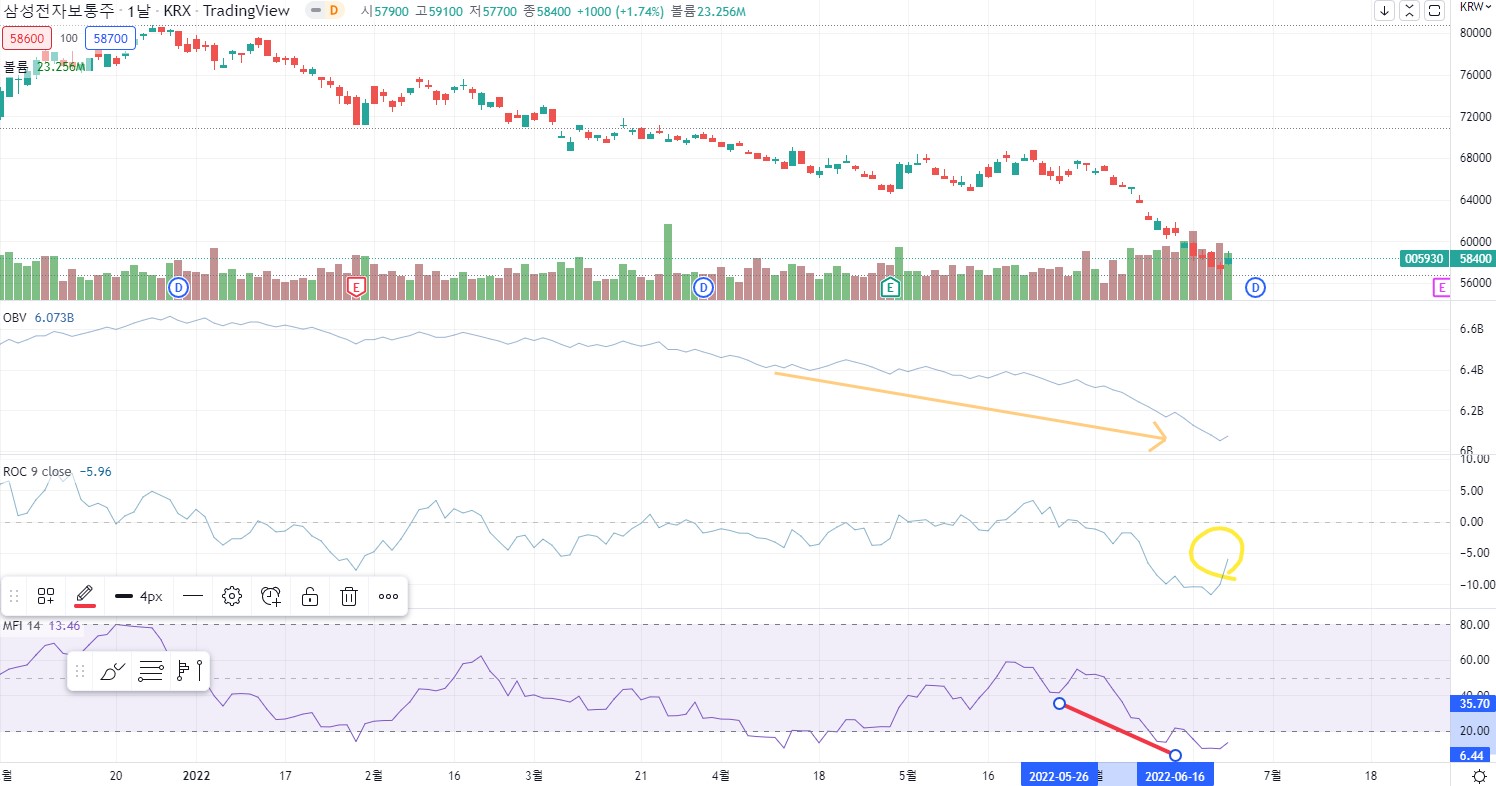
Task: Move the pane down with the arrow button
Action: point(1385,11)
